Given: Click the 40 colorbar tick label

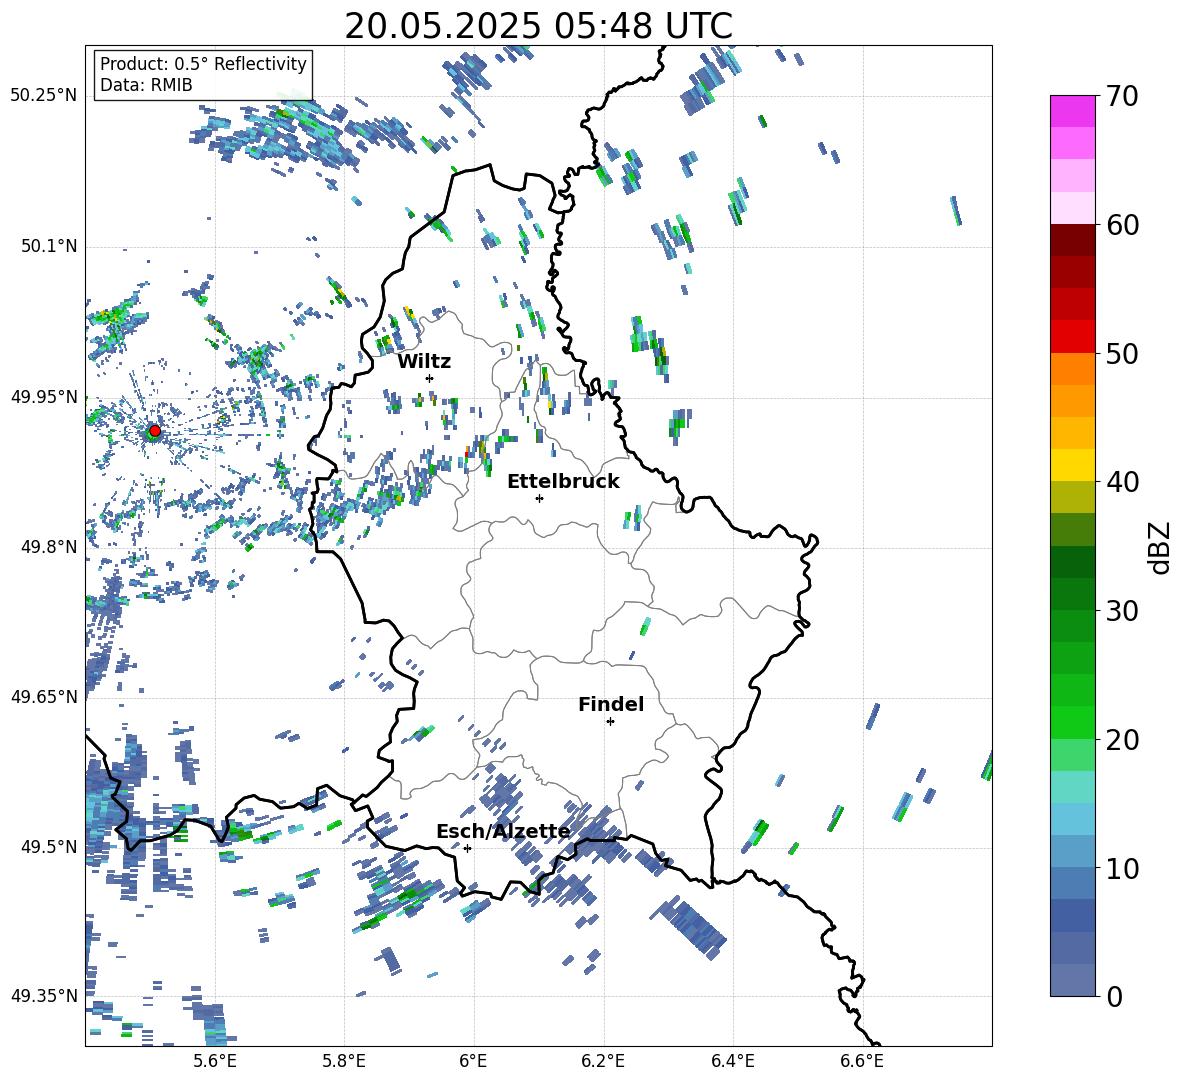Looking at the screenshot, I should pyautogui.click(x=1122, y=482).
